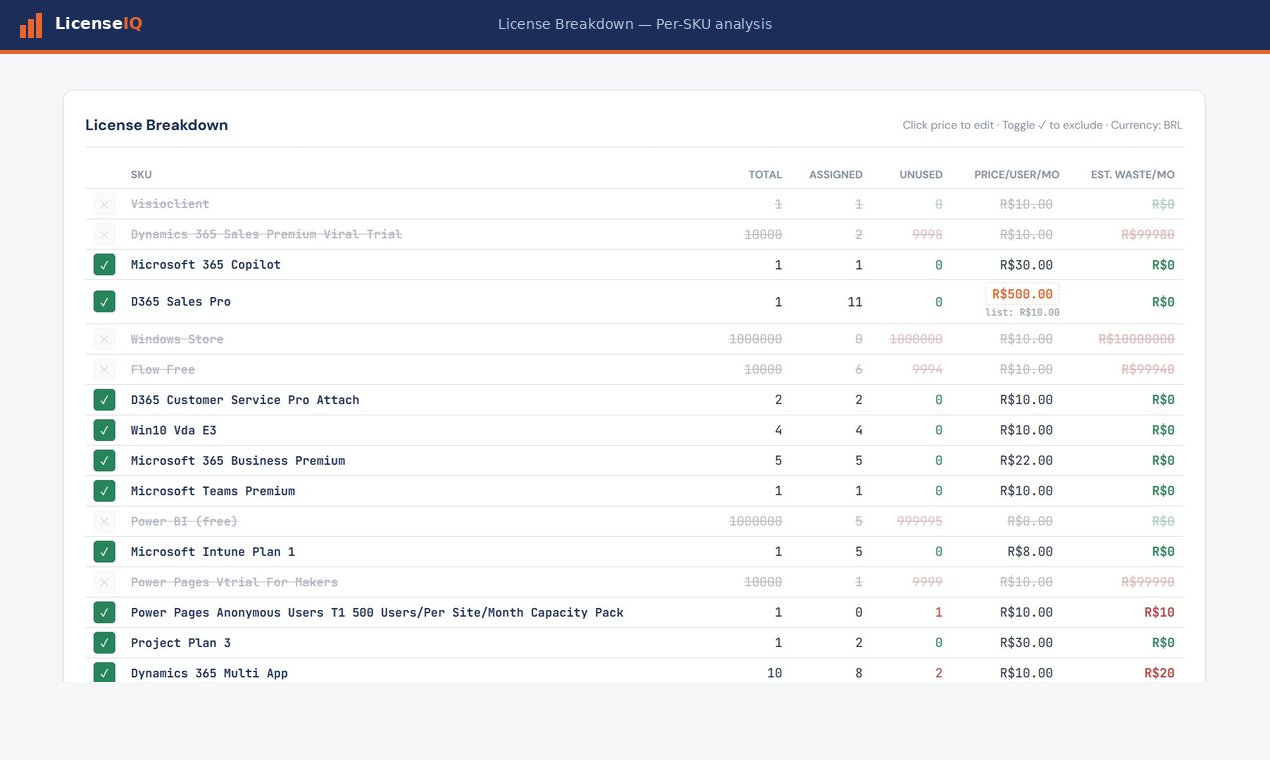Exclude Win10 Vda E3 with its checkbox
The image size is (1270, 760).
tap(104, 430)
